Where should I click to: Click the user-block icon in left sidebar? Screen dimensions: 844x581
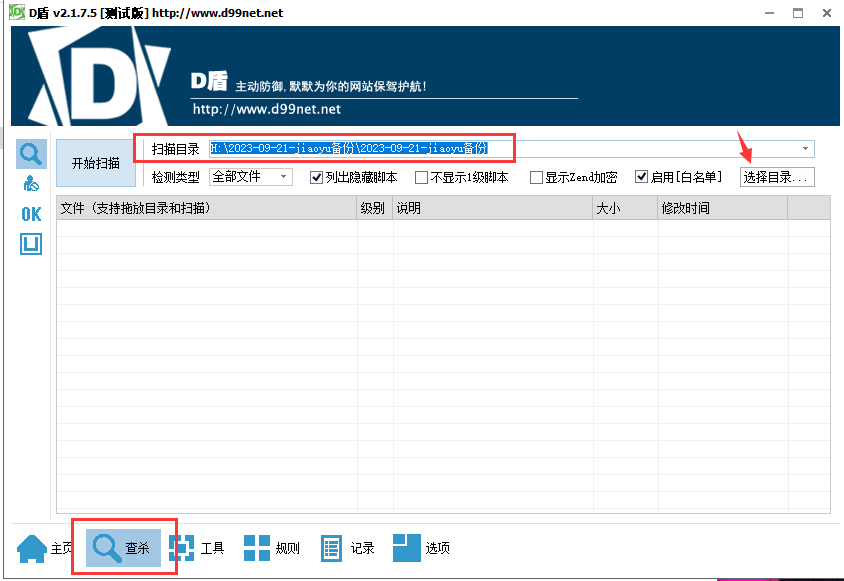click(x=31, y=184)
